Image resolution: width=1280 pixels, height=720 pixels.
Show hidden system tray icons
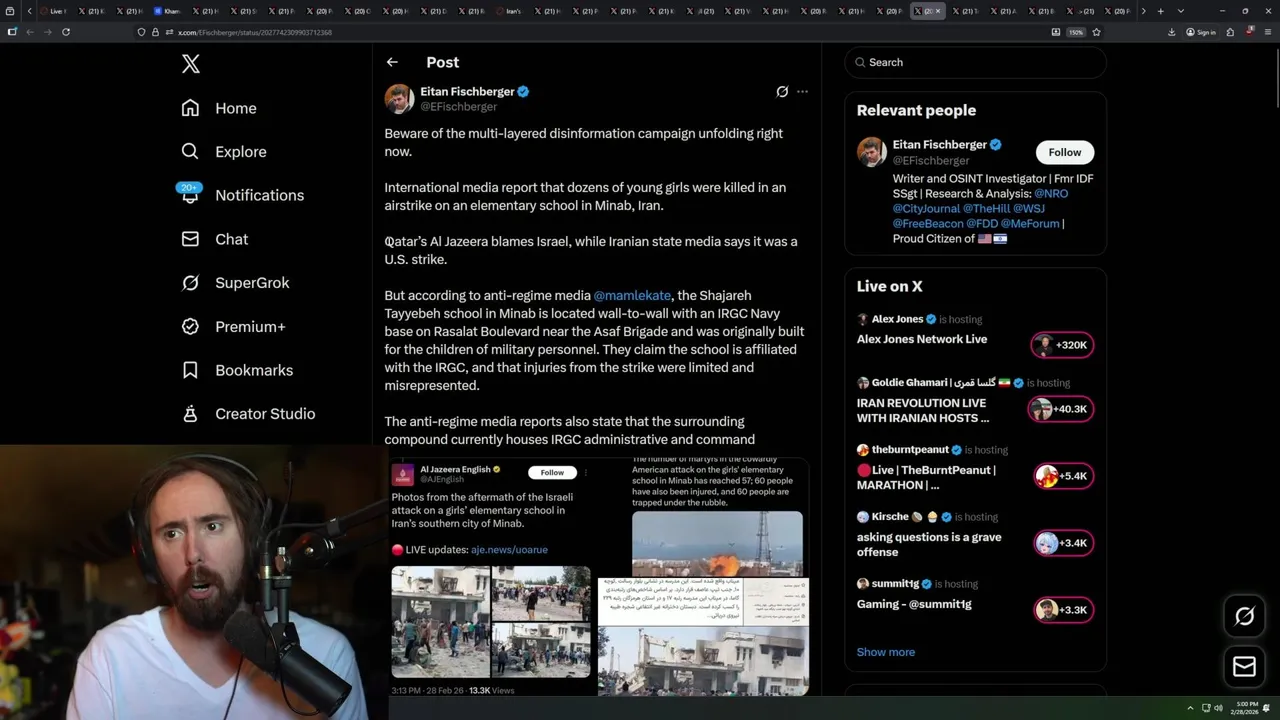1190,708
